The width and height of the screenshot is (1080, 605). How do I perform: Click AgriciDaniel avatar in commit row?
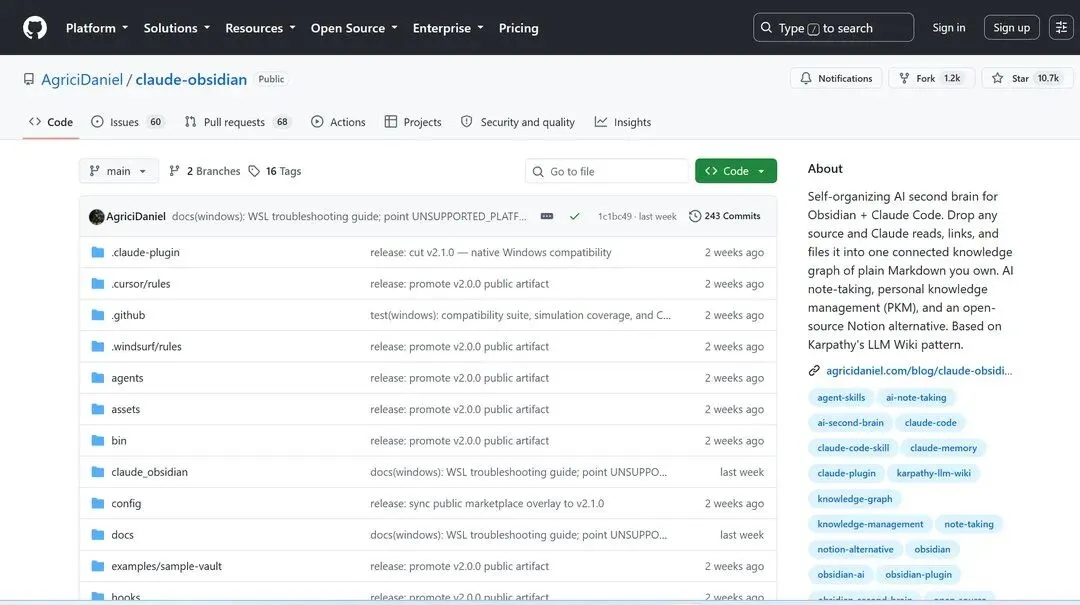click(x=96, y=216)
